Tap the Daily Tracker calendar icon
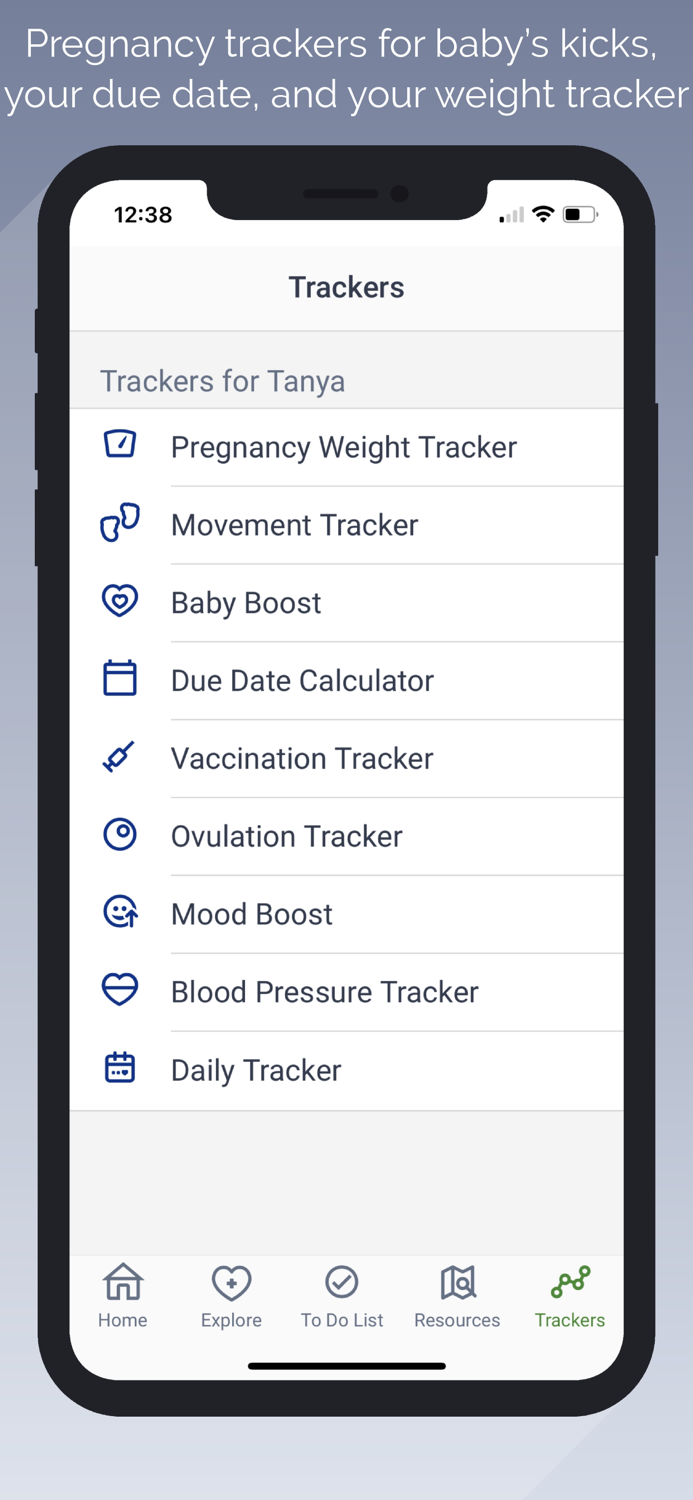Viewport: 693px width, 1500px height. (120, 1068)
